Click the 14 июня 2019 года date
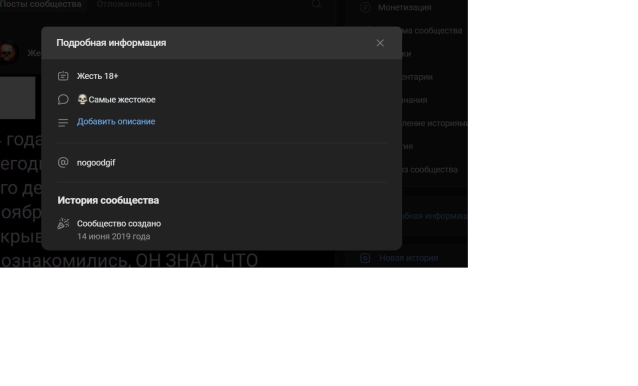This screenshot has height=386, width=638. [114, 236]
